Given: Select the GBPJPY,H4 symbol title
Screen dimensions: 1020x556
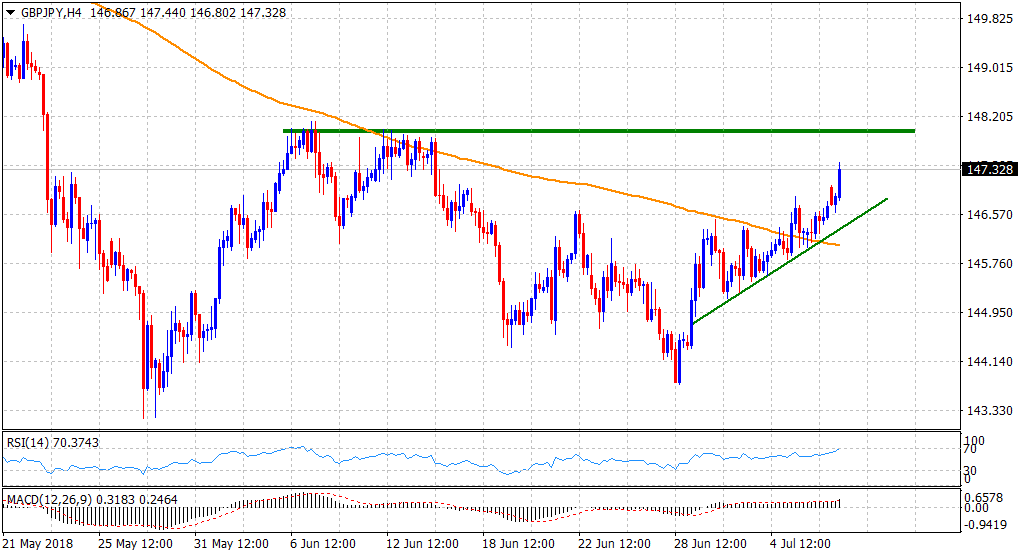Looking at the screenshot, I should point(50,12).
